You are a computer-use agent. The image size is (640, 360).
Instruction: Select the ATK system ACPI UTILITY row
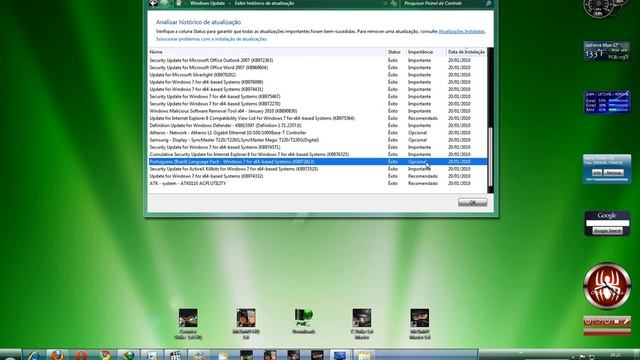pyautogui.click(x=318, y=184)
